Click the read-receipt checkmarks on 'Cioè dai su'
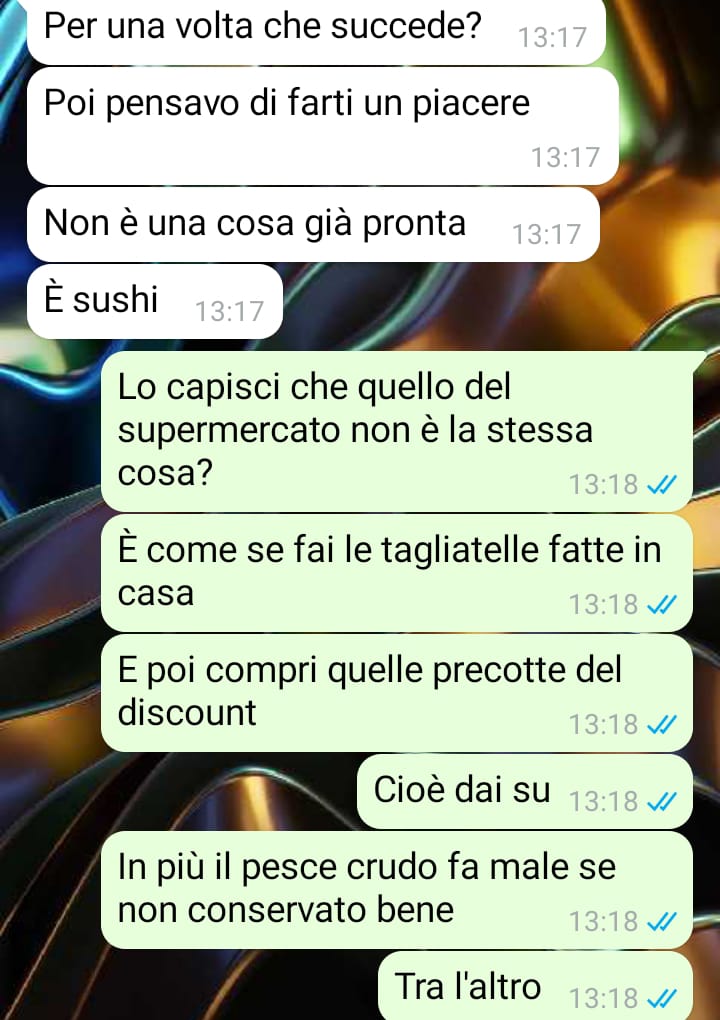The image size is (720, 1020). [x=662, y=802]
